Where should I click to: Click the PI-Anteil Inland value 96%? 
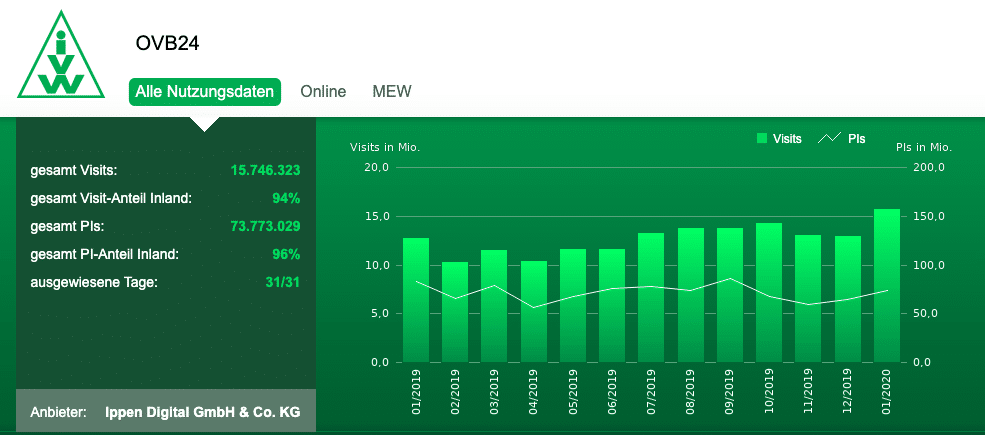click(286, 255)
